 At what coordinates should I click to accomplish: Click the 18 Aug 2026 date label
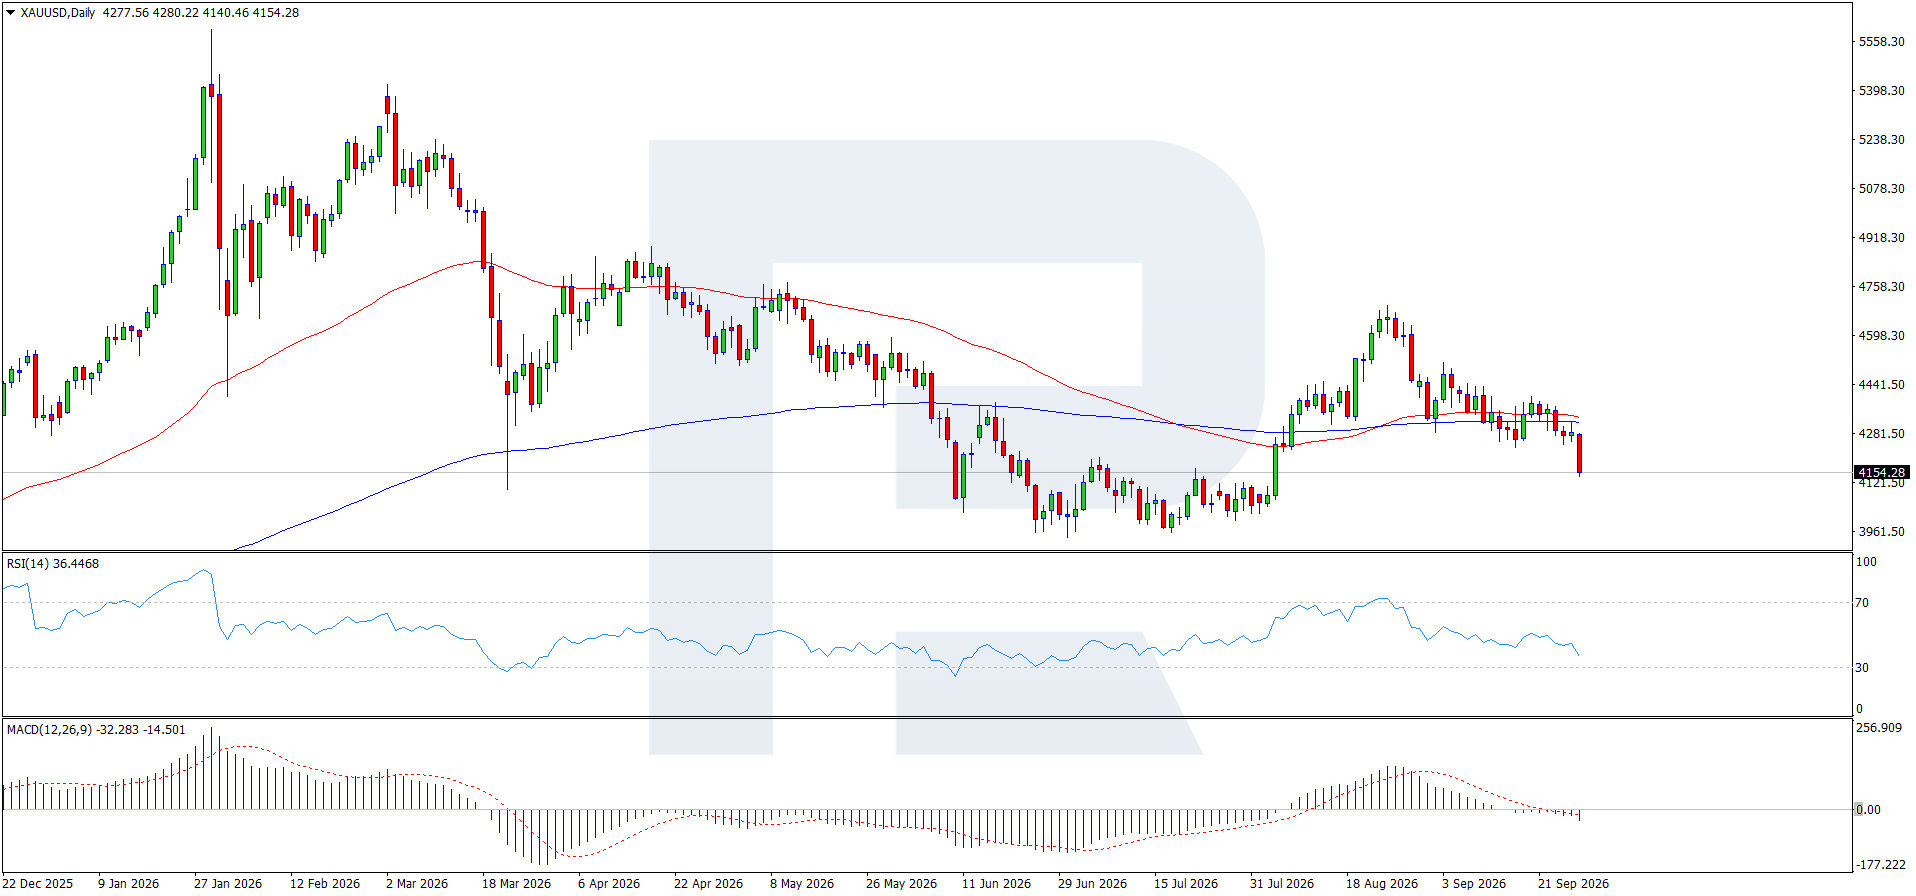(x=1382, y=884)
